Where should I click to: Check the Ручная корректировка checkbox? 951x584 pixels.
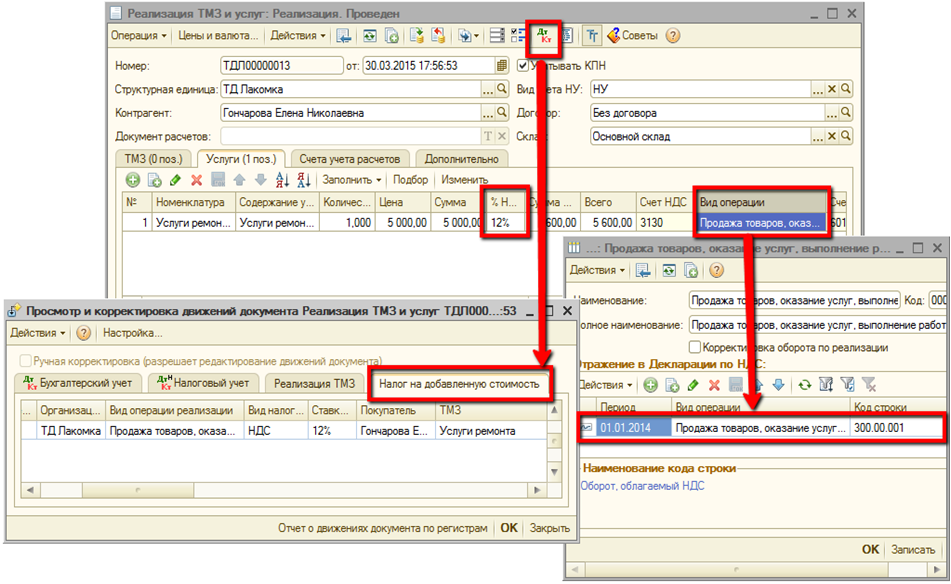(25, 361)
